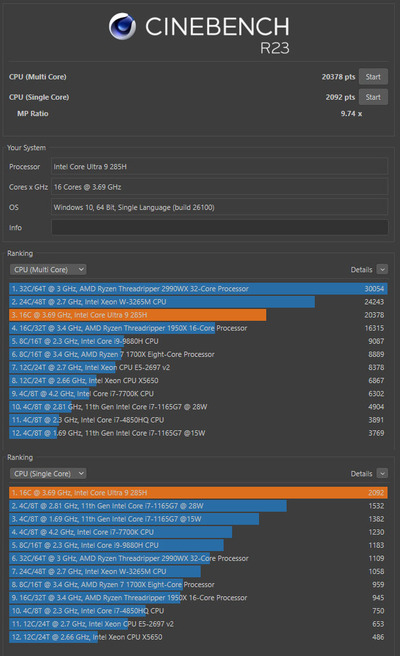This screenshot has height=656, width=400.
Task: Select Xeon X5650 single core entry scoring 486
Action: (x=198, y=637)
